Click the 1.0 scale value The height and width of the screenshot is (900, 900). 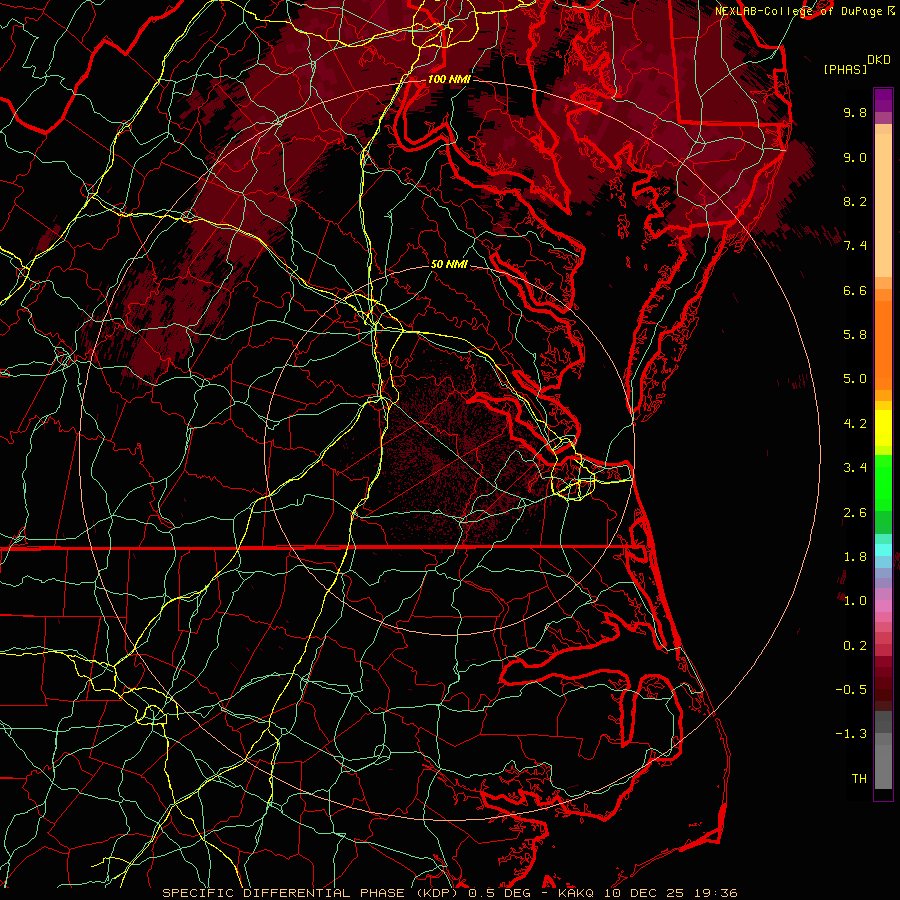(x=855, y=601)
